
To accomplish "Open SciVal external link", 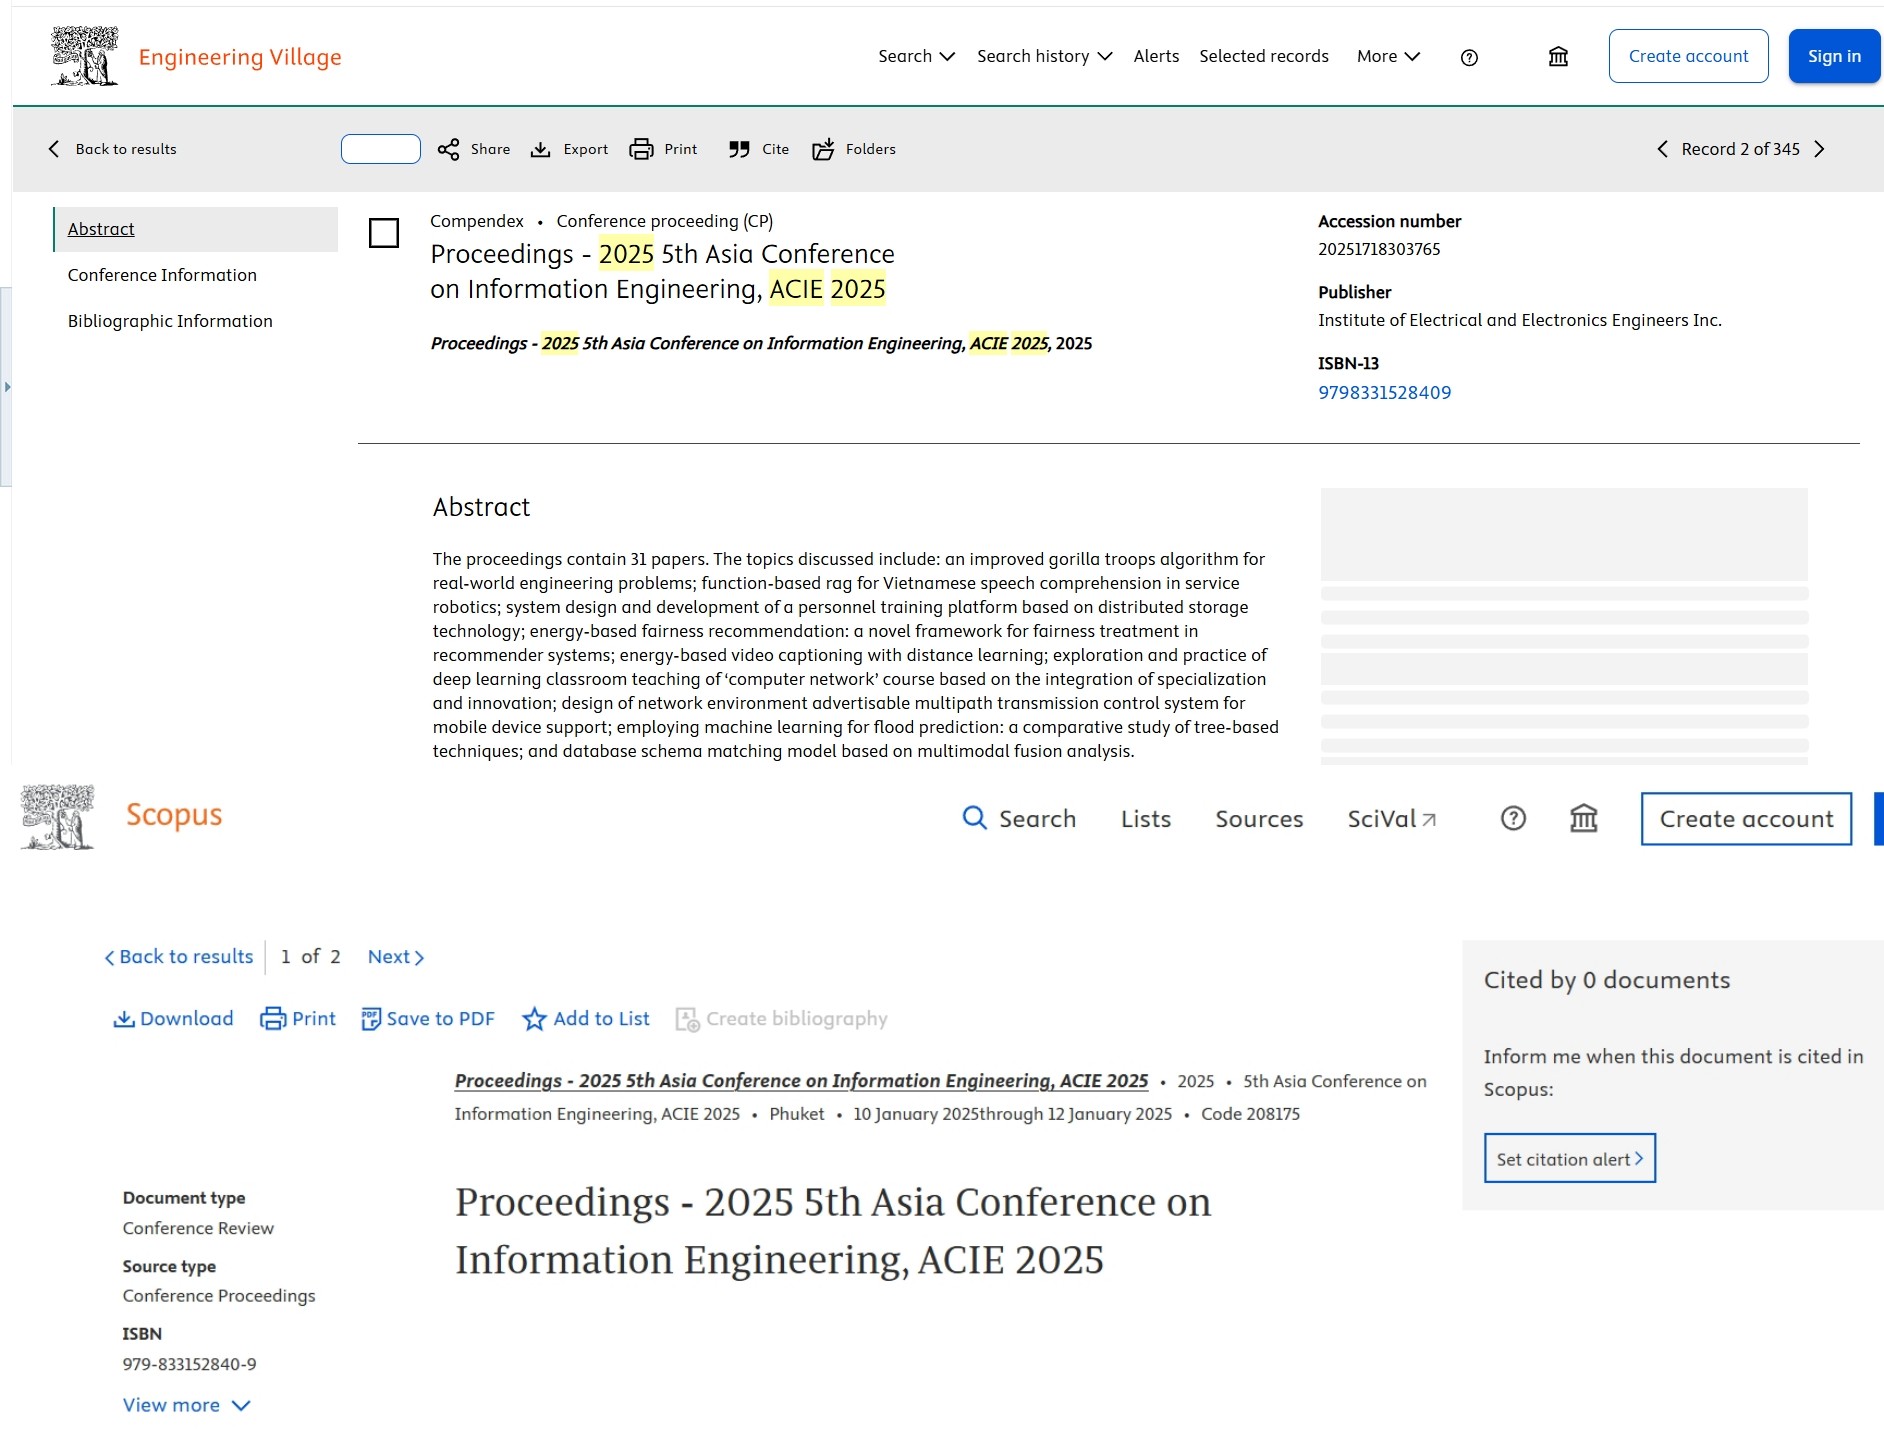I will pos(1392,819).
